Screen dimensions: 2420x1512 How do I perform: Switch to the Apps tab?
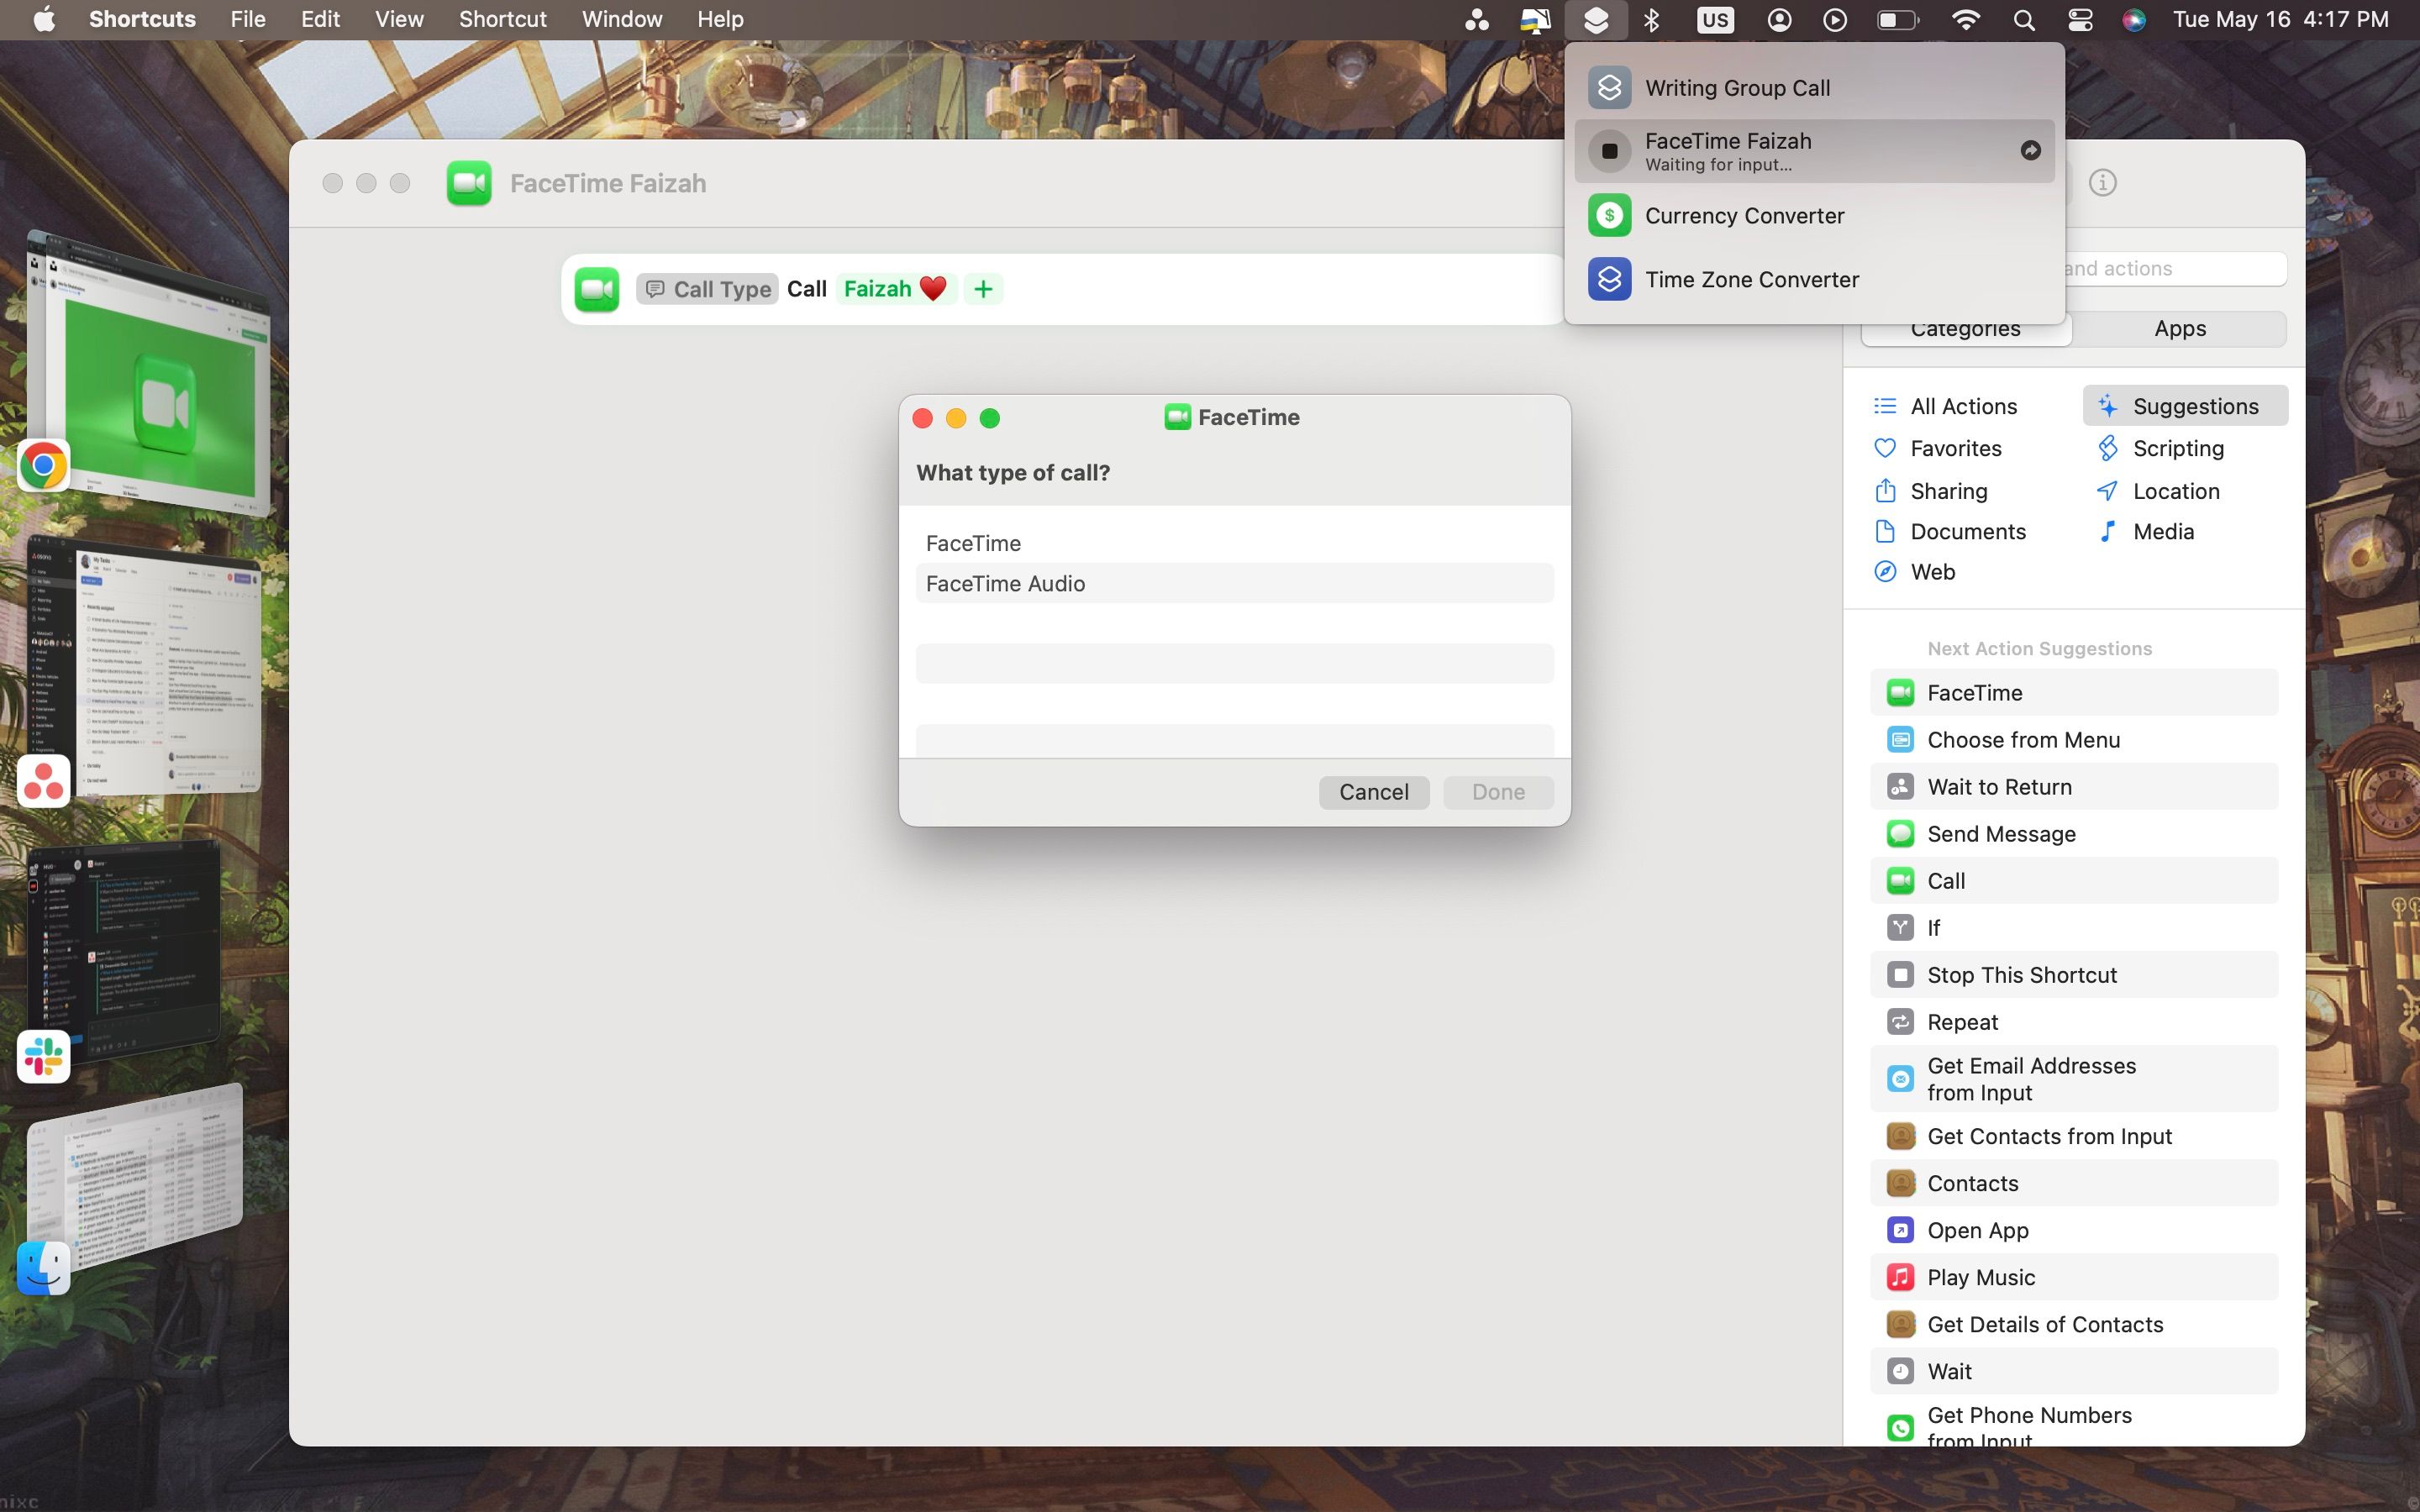(2180, 329)
